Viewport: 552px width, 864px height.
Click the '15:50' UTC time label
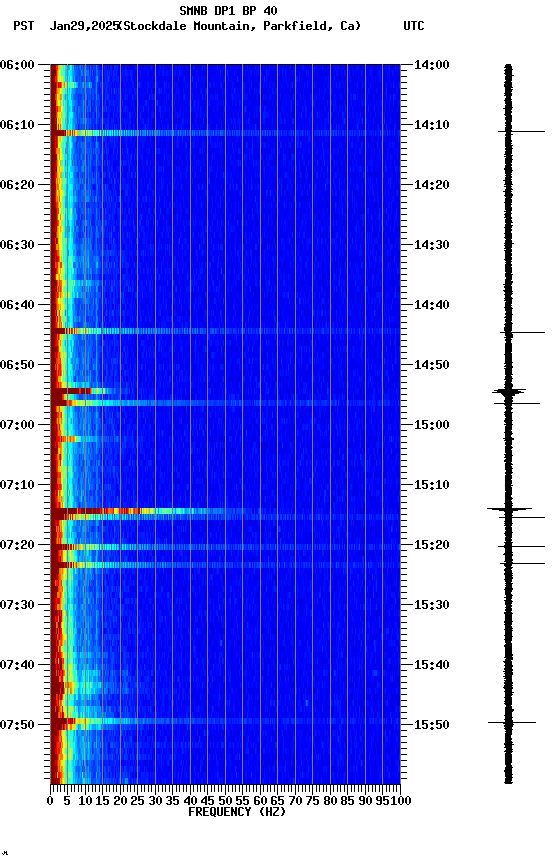tap(431, 725)
